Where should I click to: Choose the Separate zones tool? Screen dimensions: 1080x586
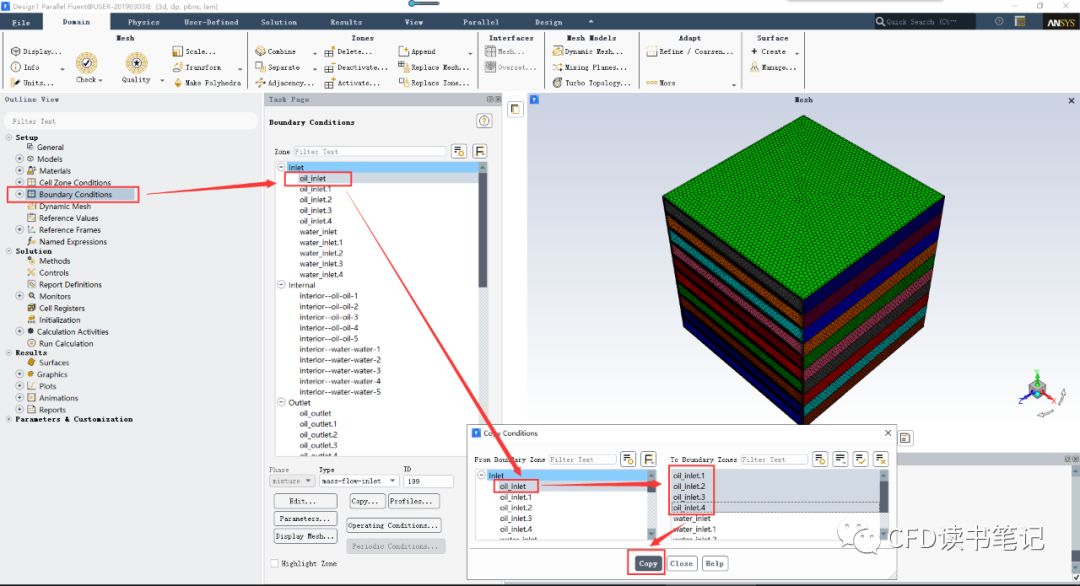278,67
